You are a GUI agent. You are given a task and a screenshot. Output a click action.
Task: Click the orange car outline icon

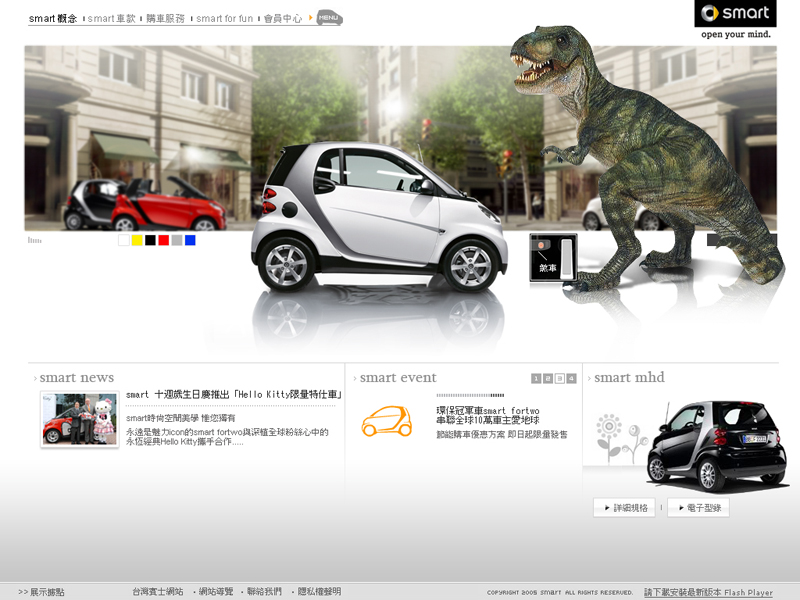387,421
